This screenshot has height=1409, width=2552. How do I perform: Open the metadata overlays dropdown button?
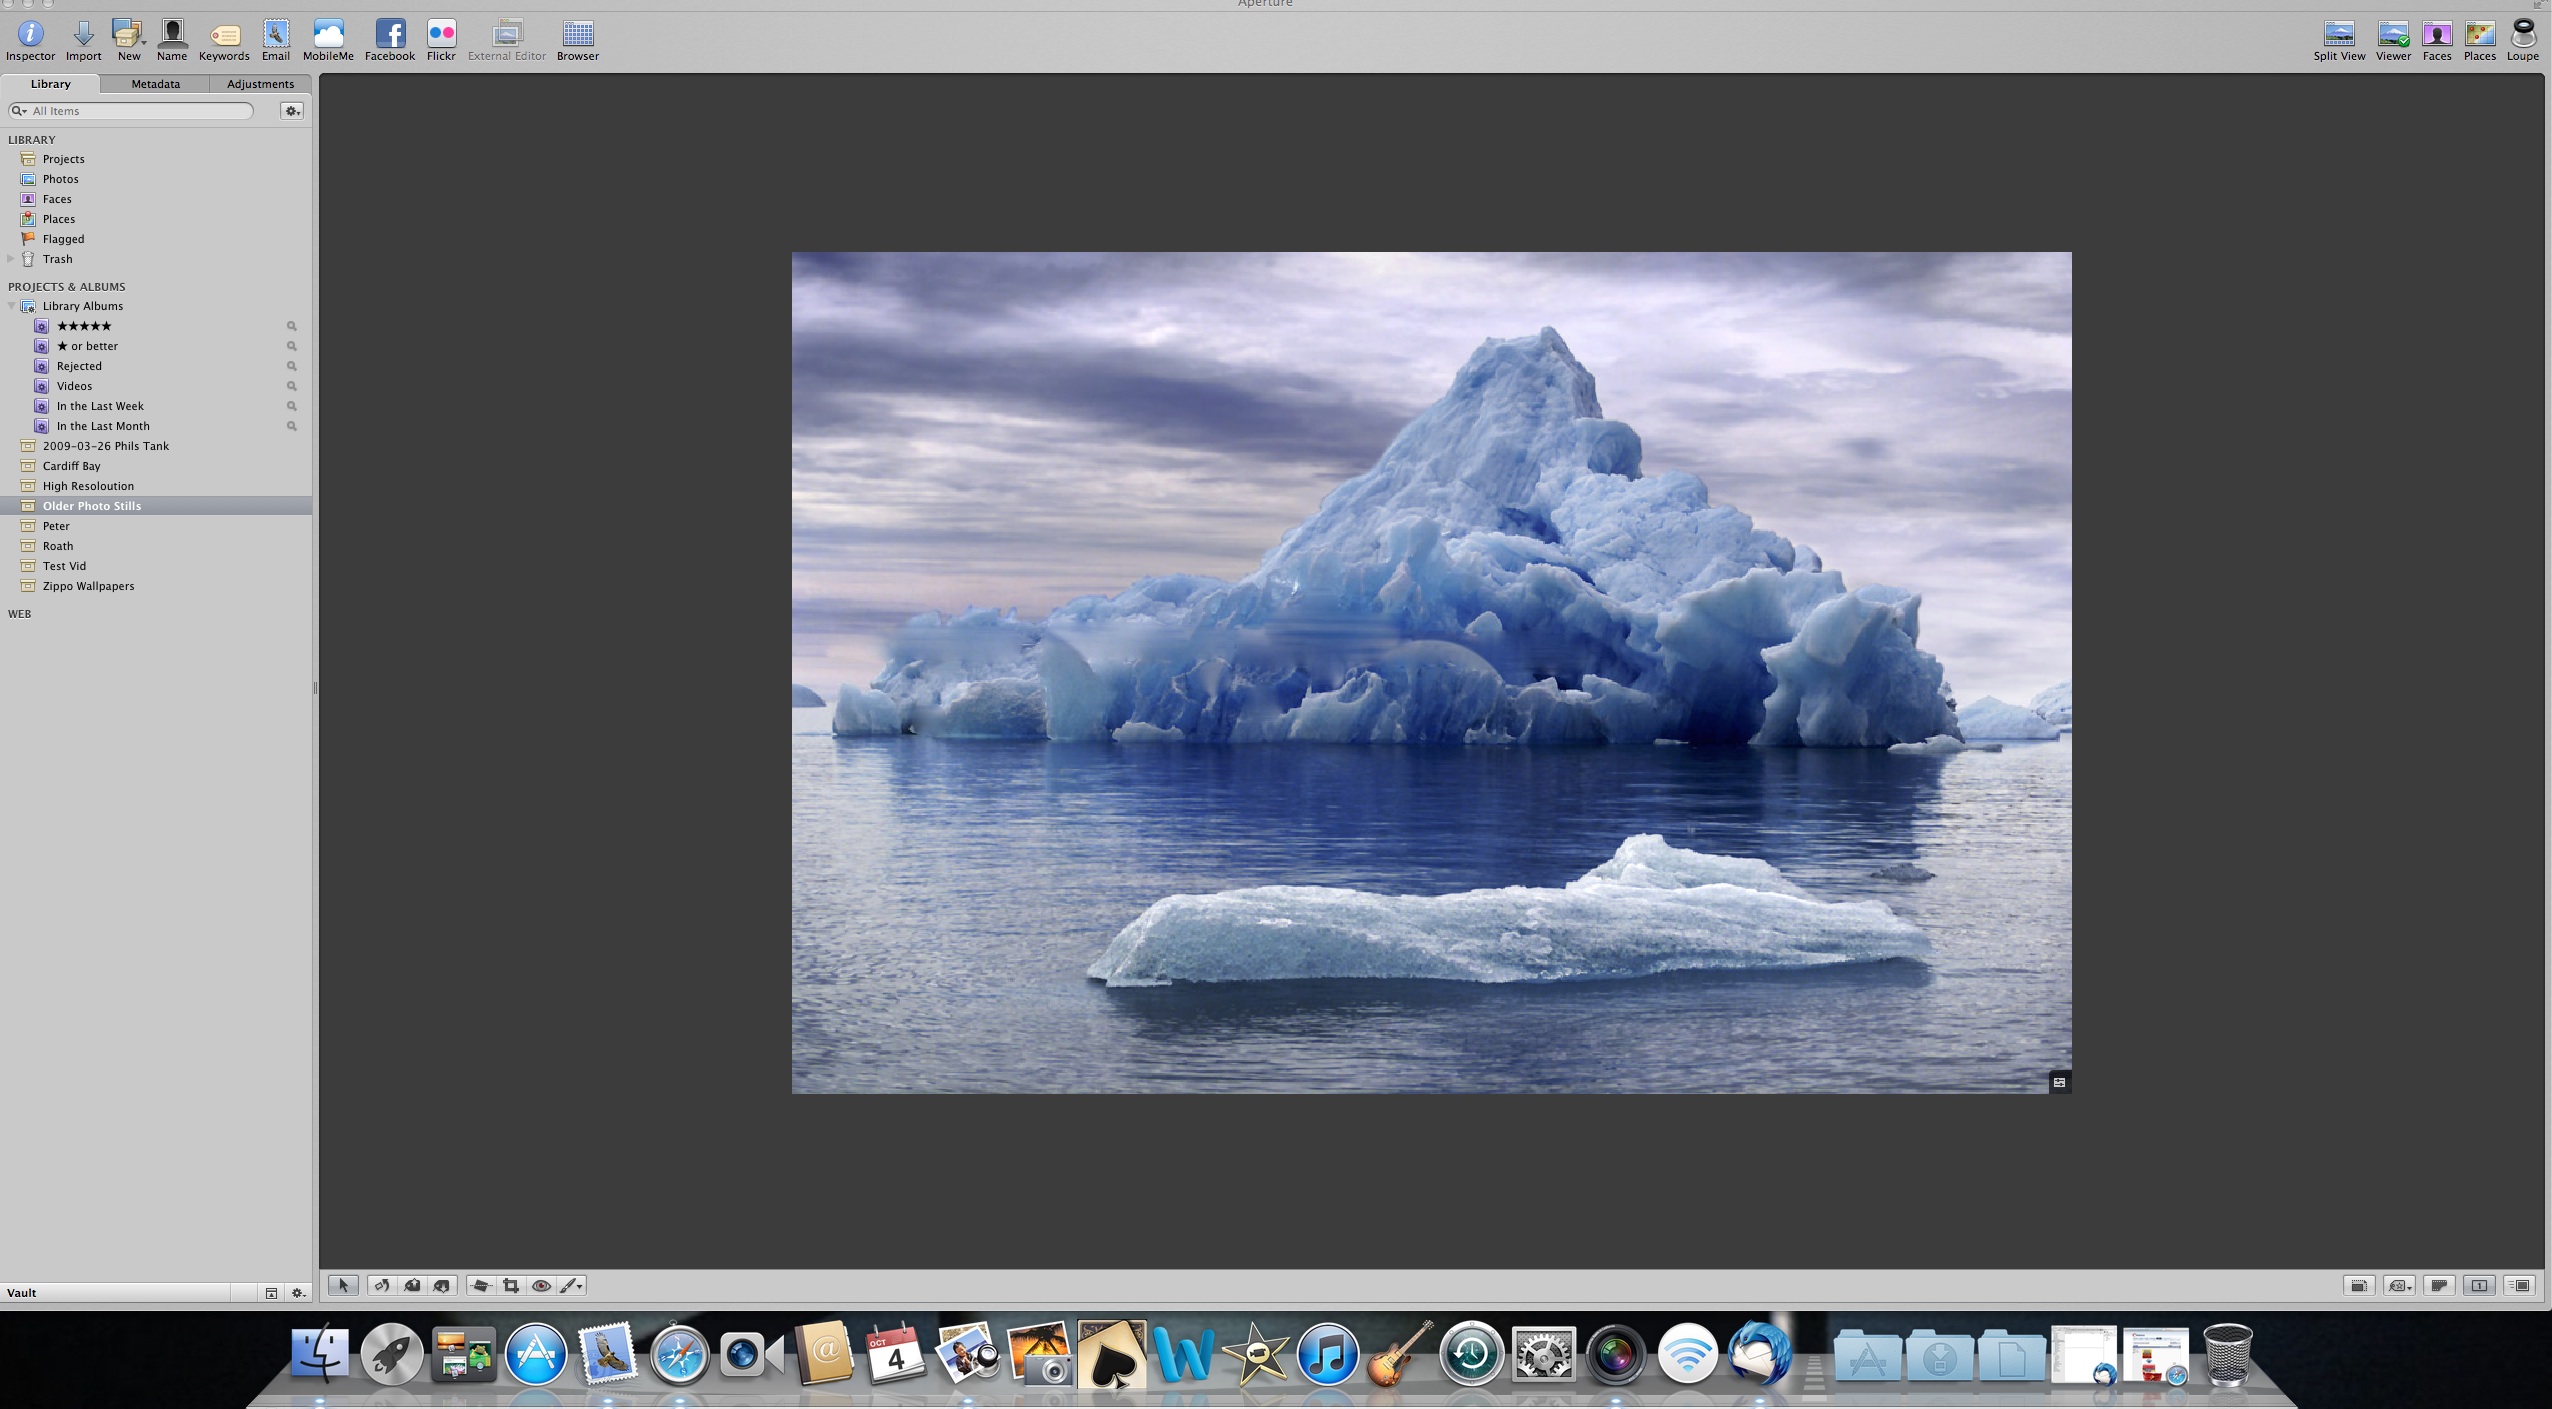2399,1285
